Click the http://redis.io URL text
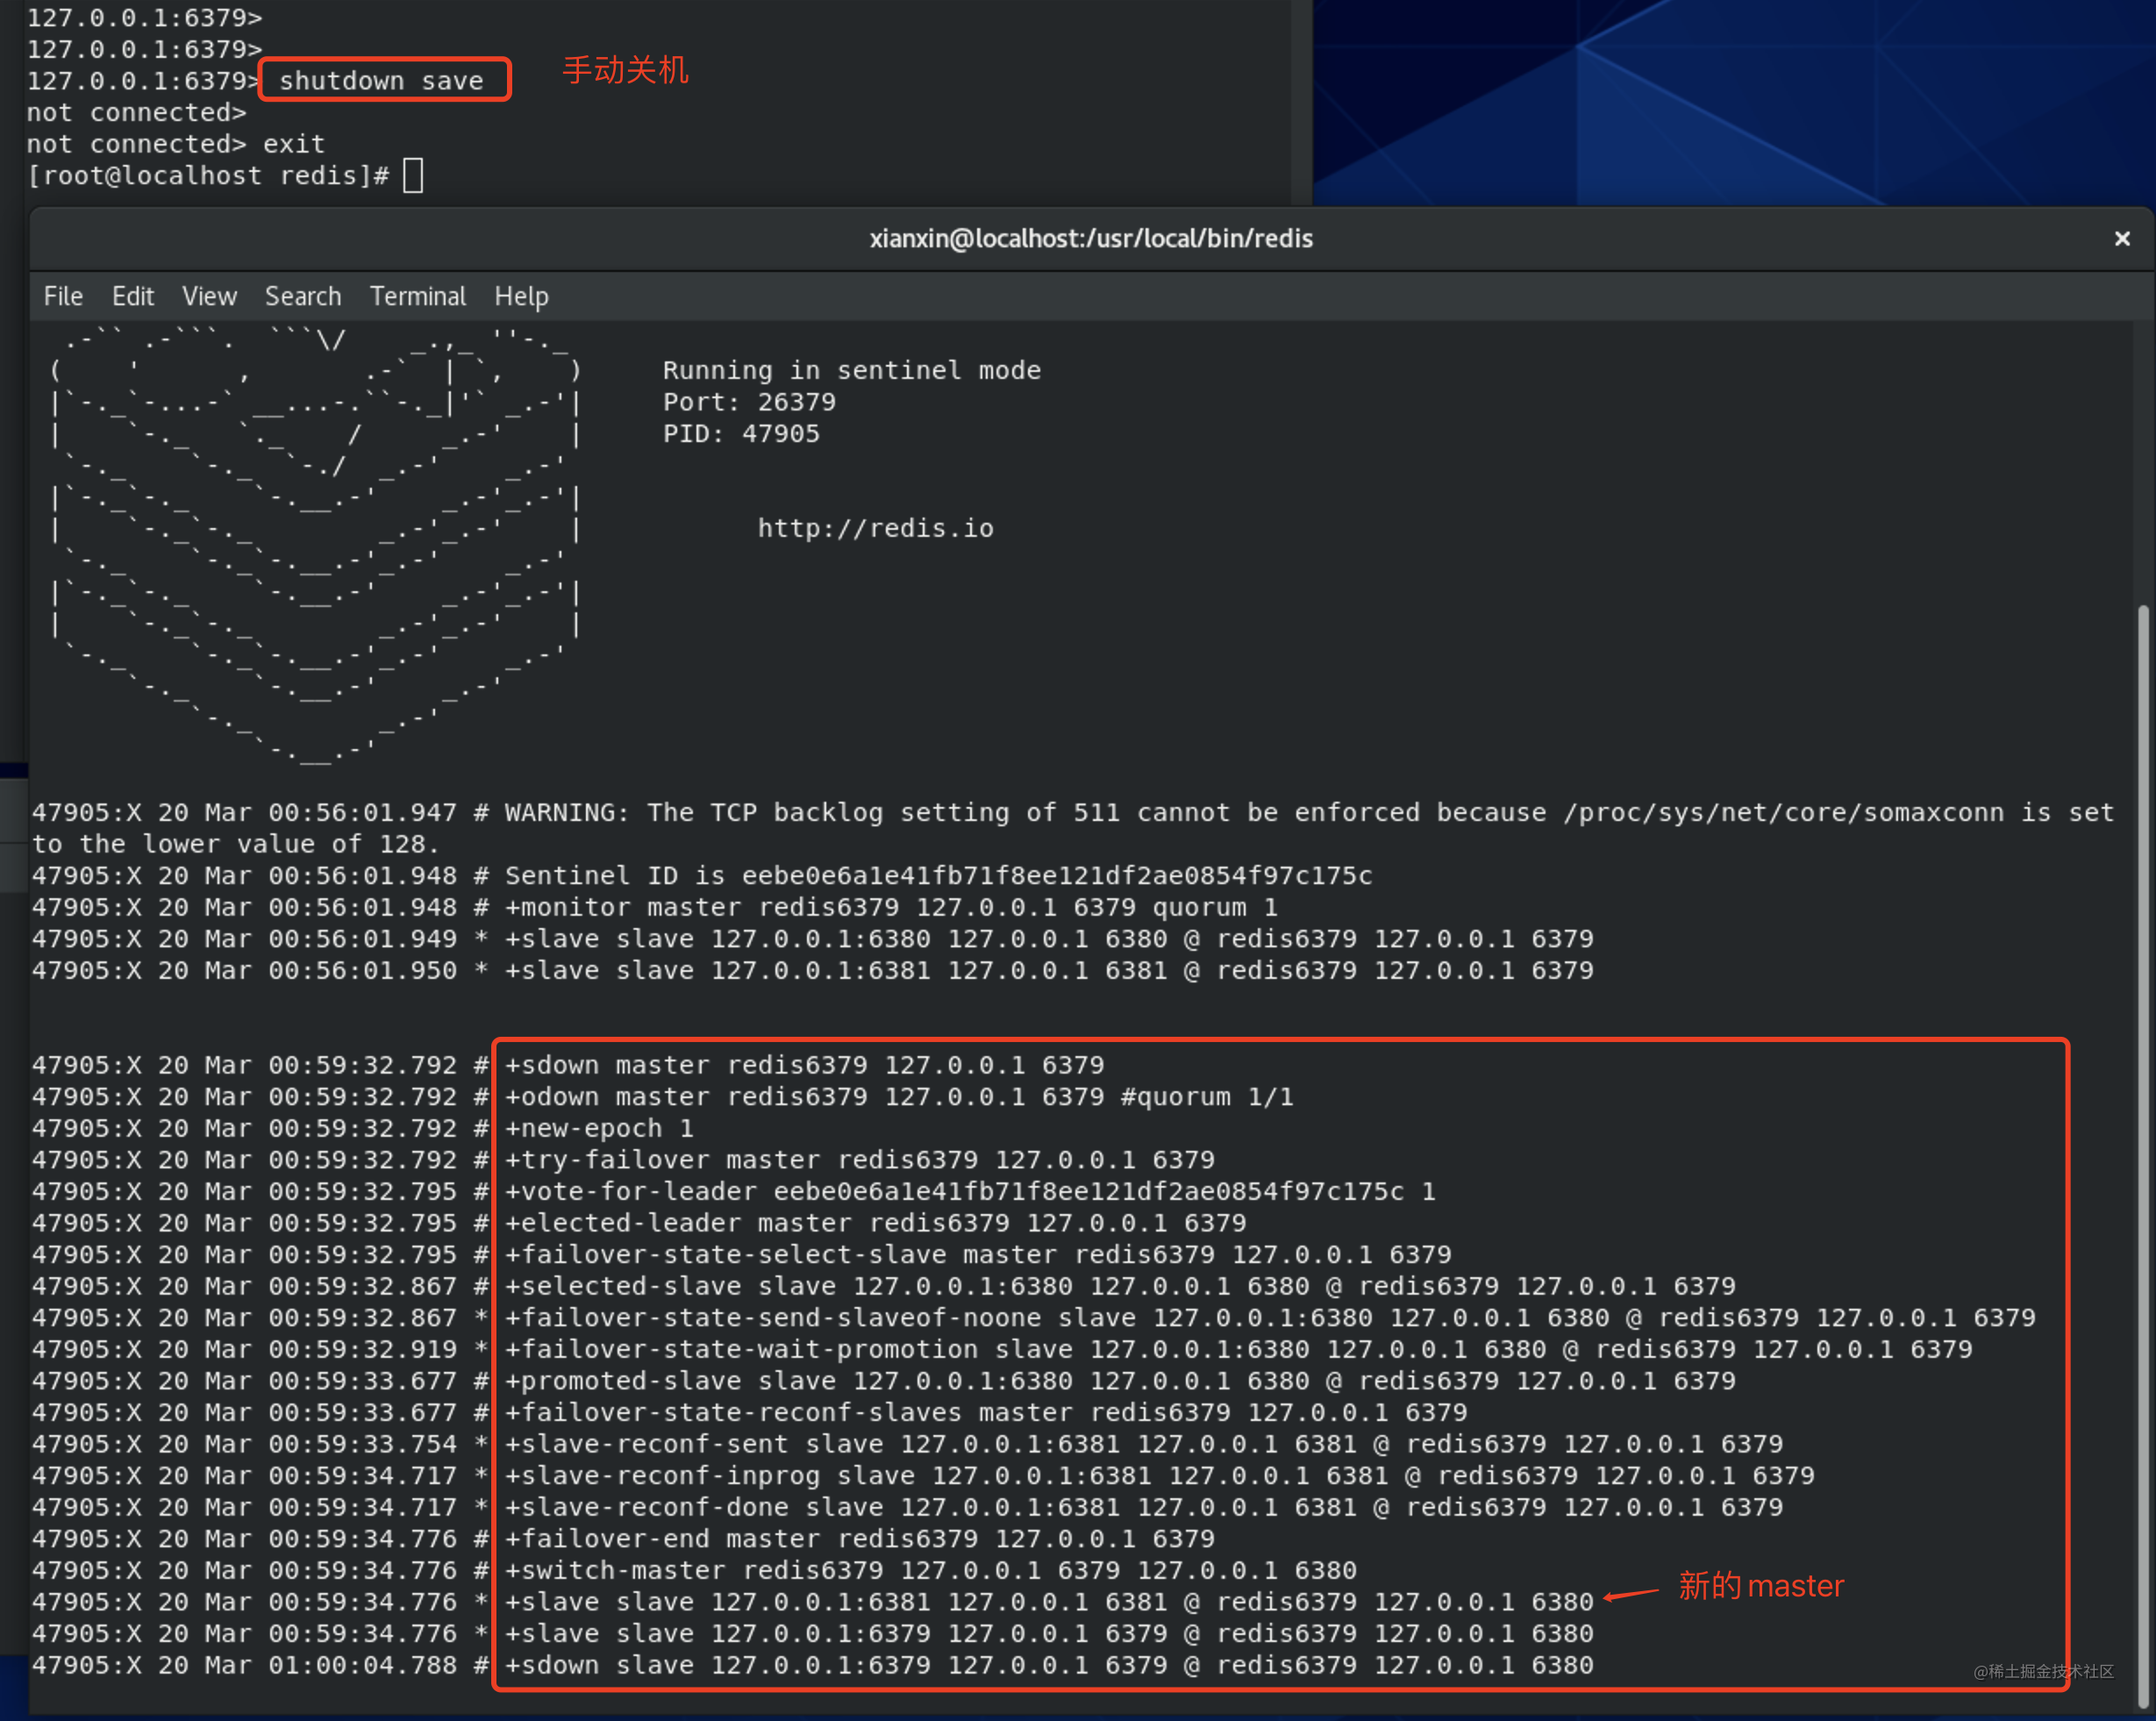2156x1721 pixels. 875,528
